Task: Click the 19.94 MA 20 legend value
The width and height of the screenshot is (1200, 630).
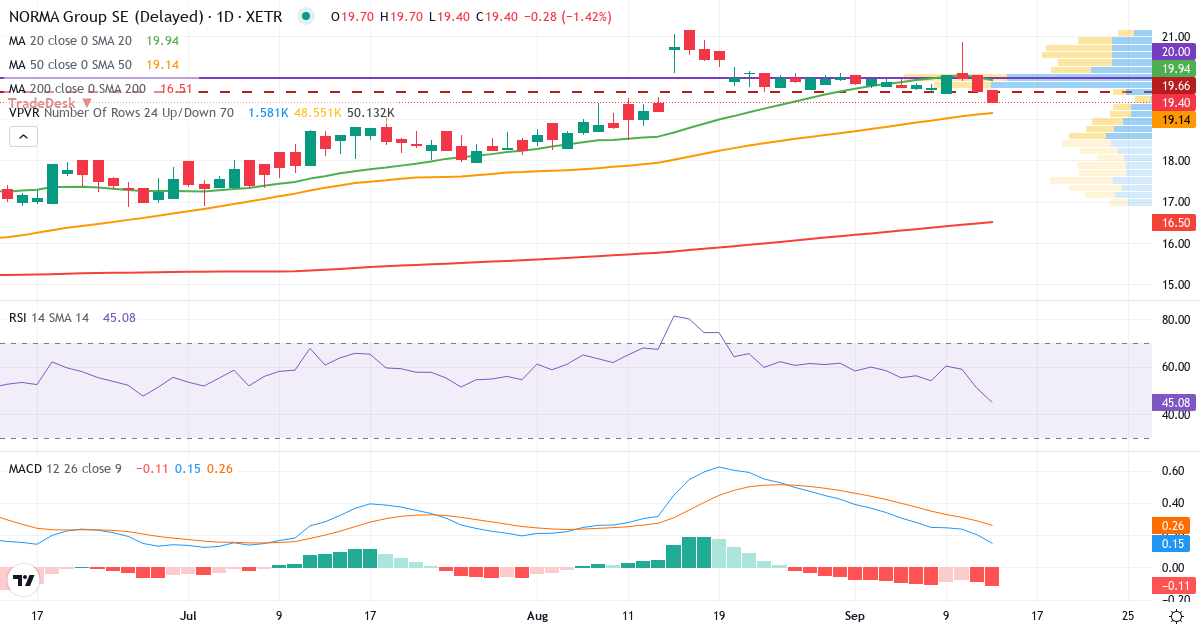Action: tap(162, 41)
